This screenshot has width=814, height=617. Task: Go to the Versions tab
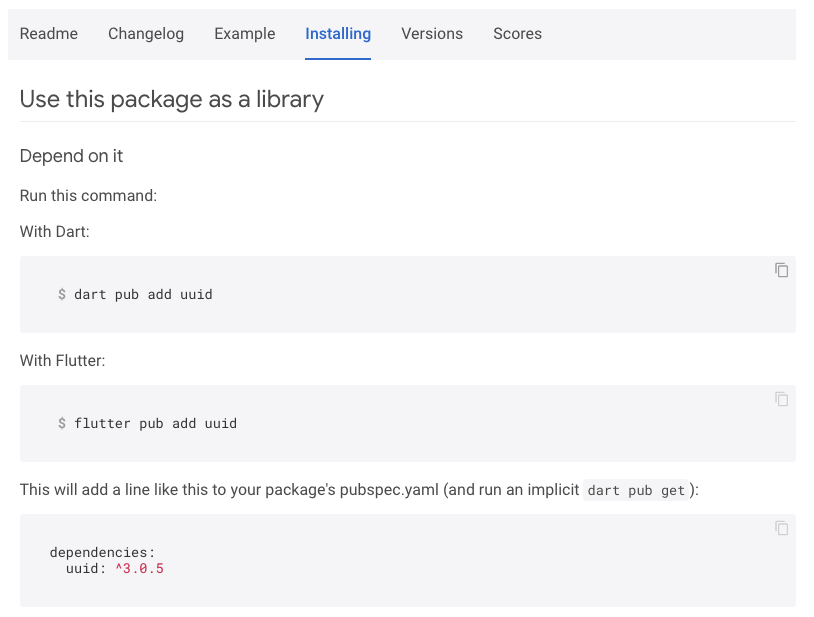pos(432,34)
